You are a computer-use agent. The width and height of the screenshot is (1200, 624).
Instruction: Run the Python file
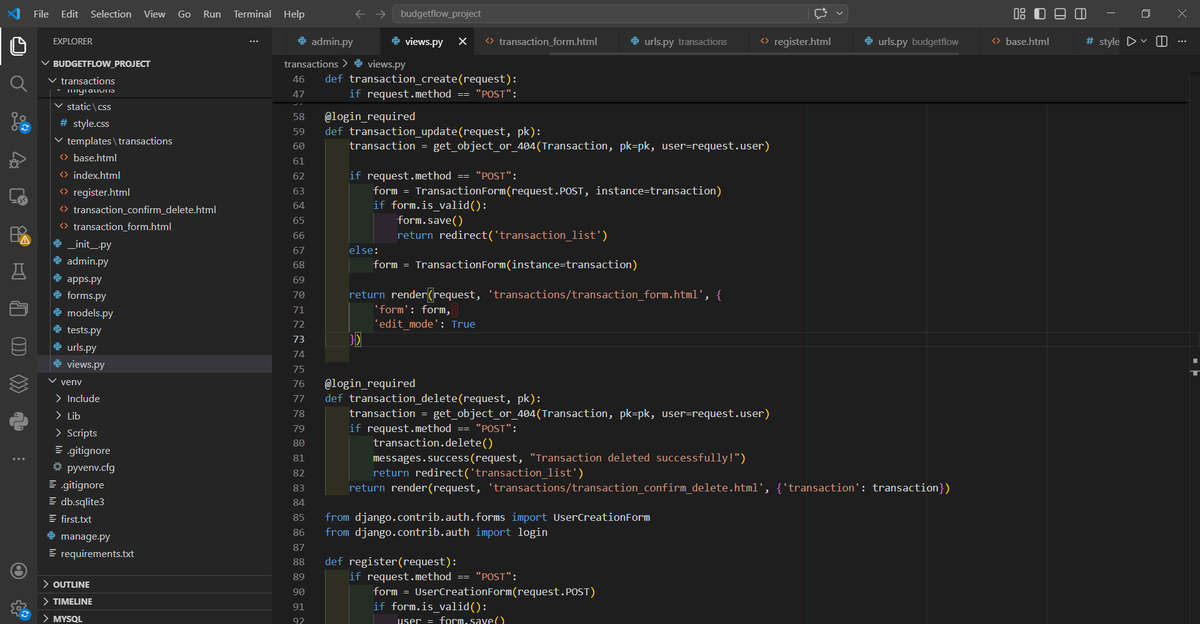1131,42
